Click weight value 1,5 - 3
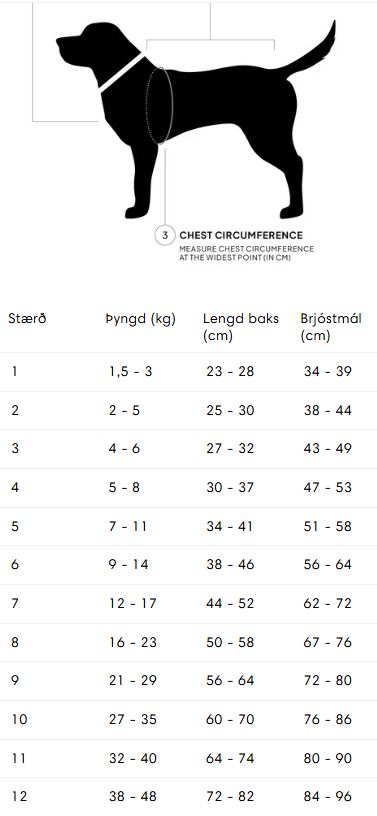Image resolution: width=377 pixels, height=816 pixels. [131, 372]
